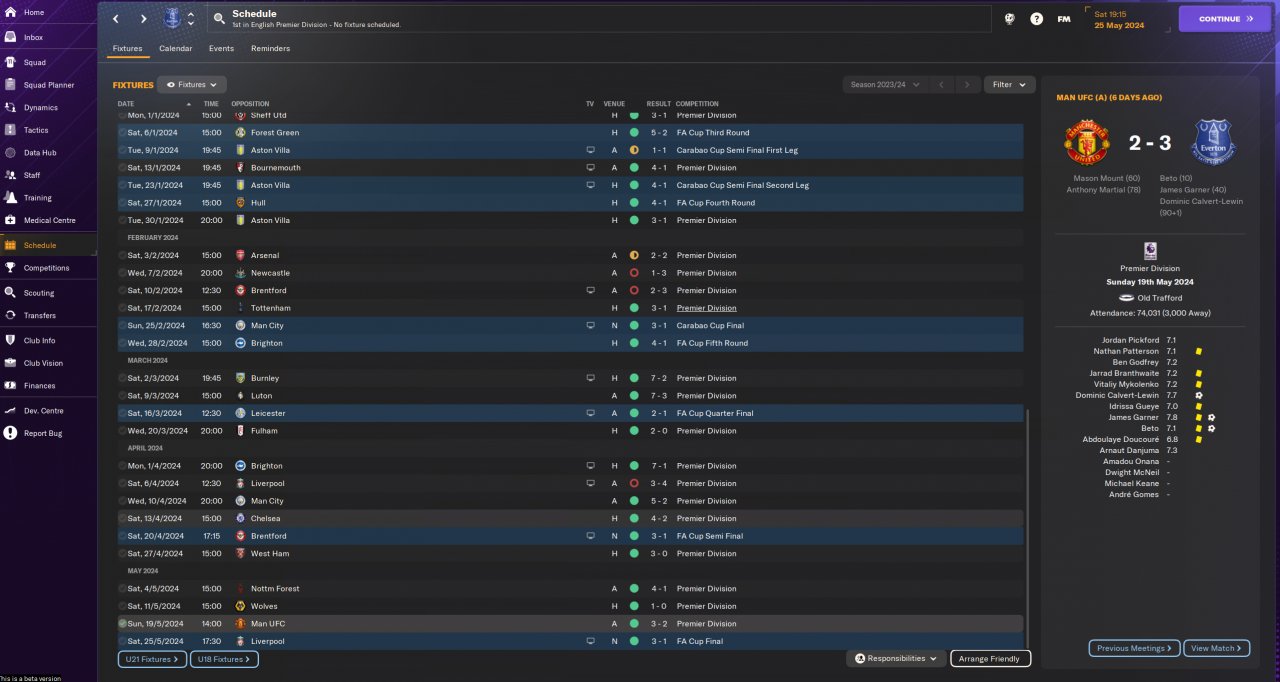The height and width of the screenshot is (682, 1280).
Task: Click the Manchester United crest in match panel
Action: pos(1085,143)
